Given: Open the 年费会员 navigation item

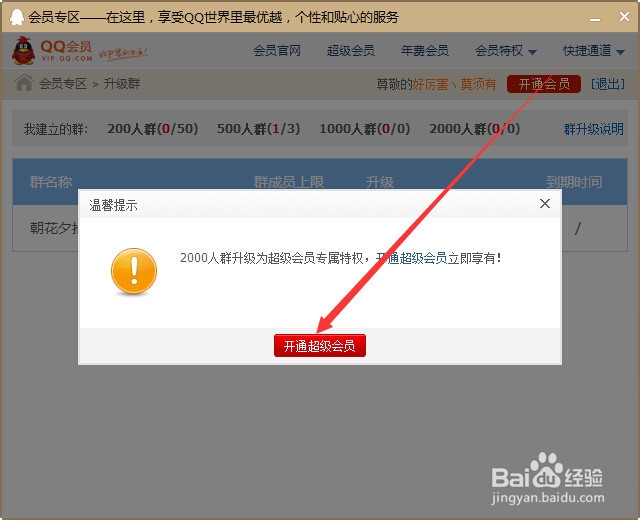Looking at the screenshot, I should (x=424, y=51).
